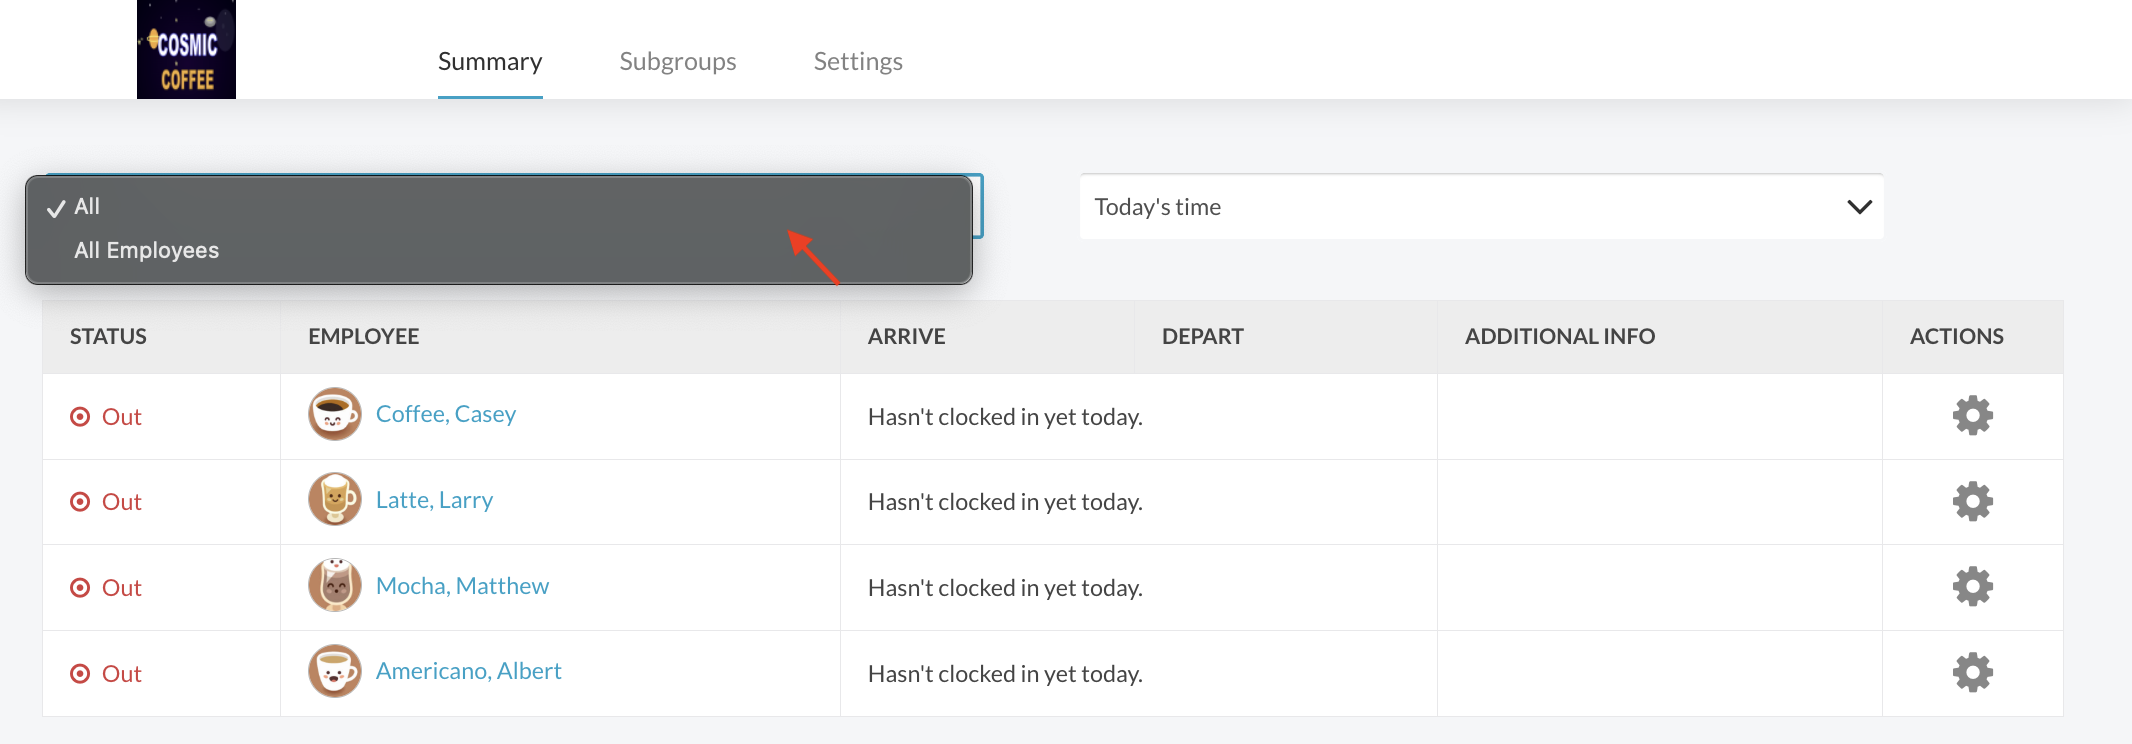2132x744 pixels.
Task: Open actions gear for Matthew Mocha
Action: click(x=1972, y=587)
